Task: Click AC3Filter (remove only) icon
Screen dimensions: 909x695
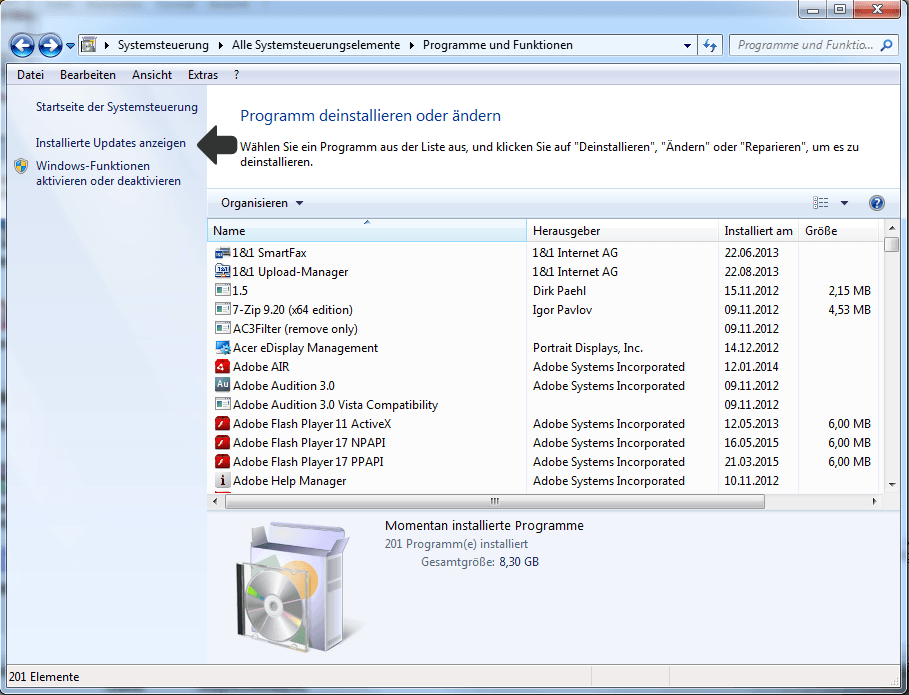Action: click(223, 329)
